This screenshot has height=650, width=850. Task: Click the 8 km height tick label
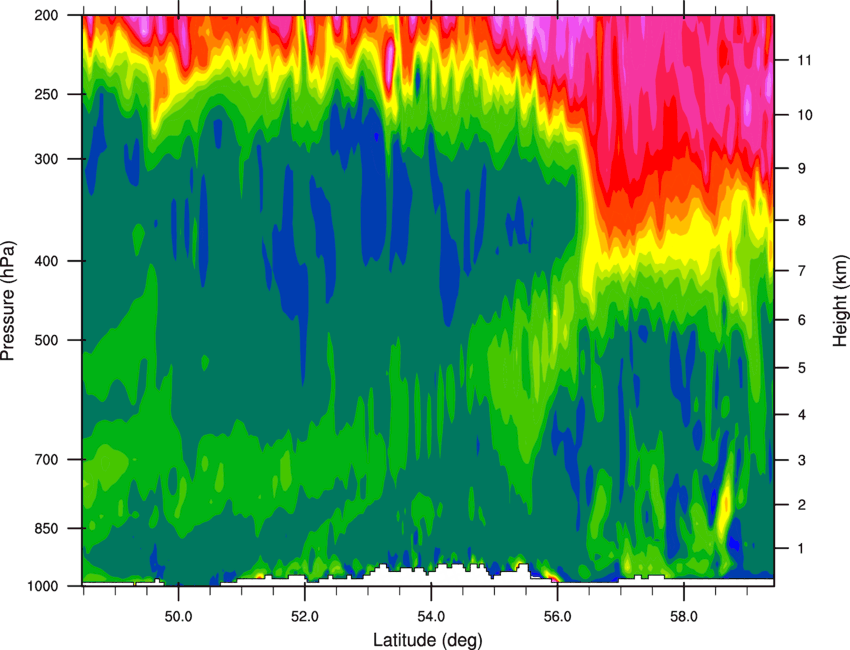[x=801, y=220]
